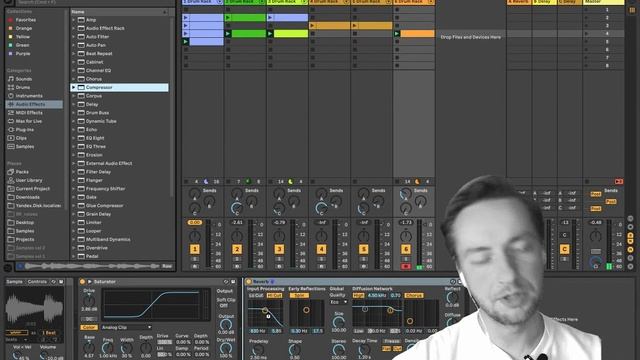640x360 pixels.
Task: Enable the Reverb Freeze button
Action: [x=392, y=341]
